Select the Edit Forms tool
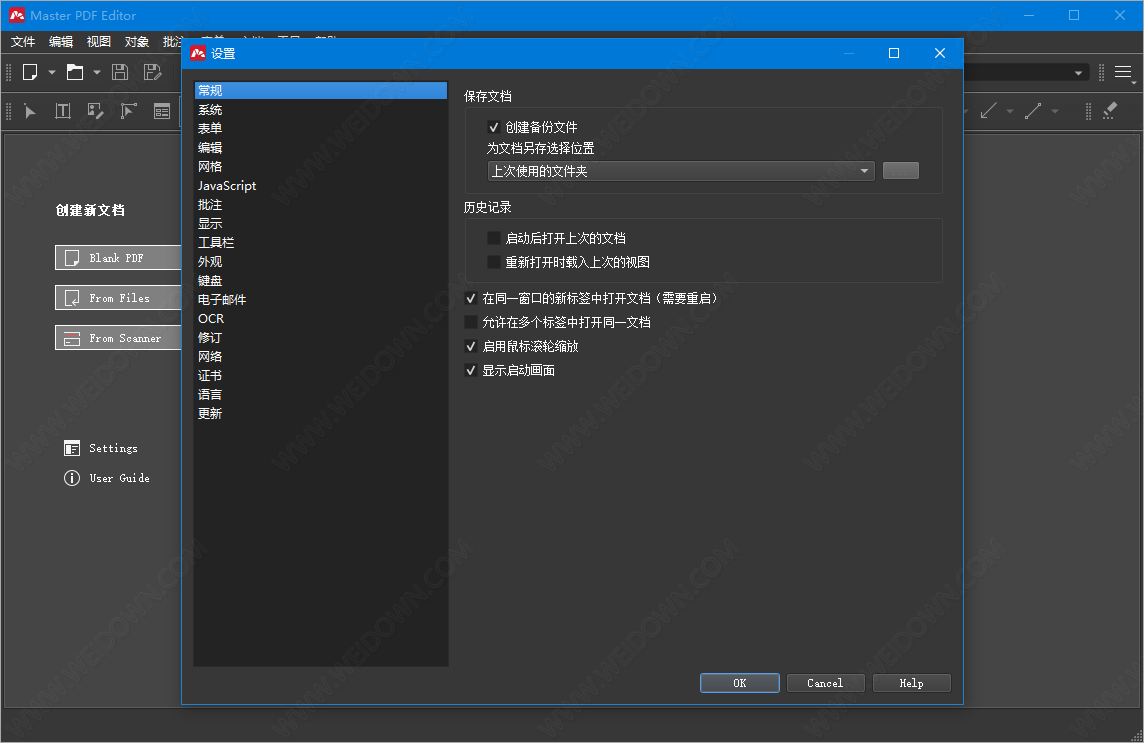Image resolution: width=1144 pixels, height=743 pixels. point(162,111)
